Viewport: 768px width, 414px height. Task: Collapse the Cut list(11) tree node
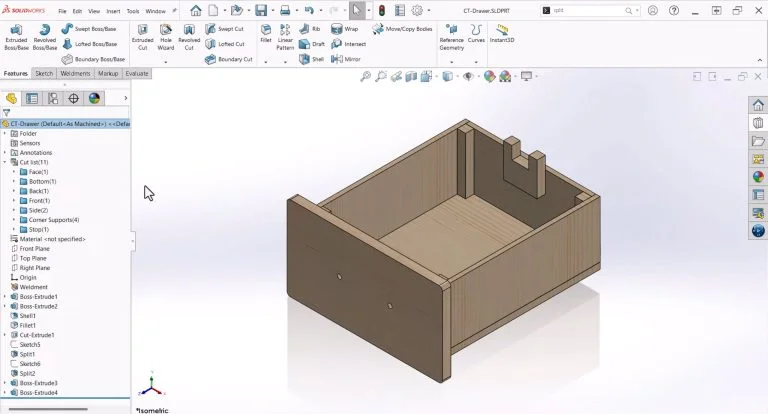point(5,162)
